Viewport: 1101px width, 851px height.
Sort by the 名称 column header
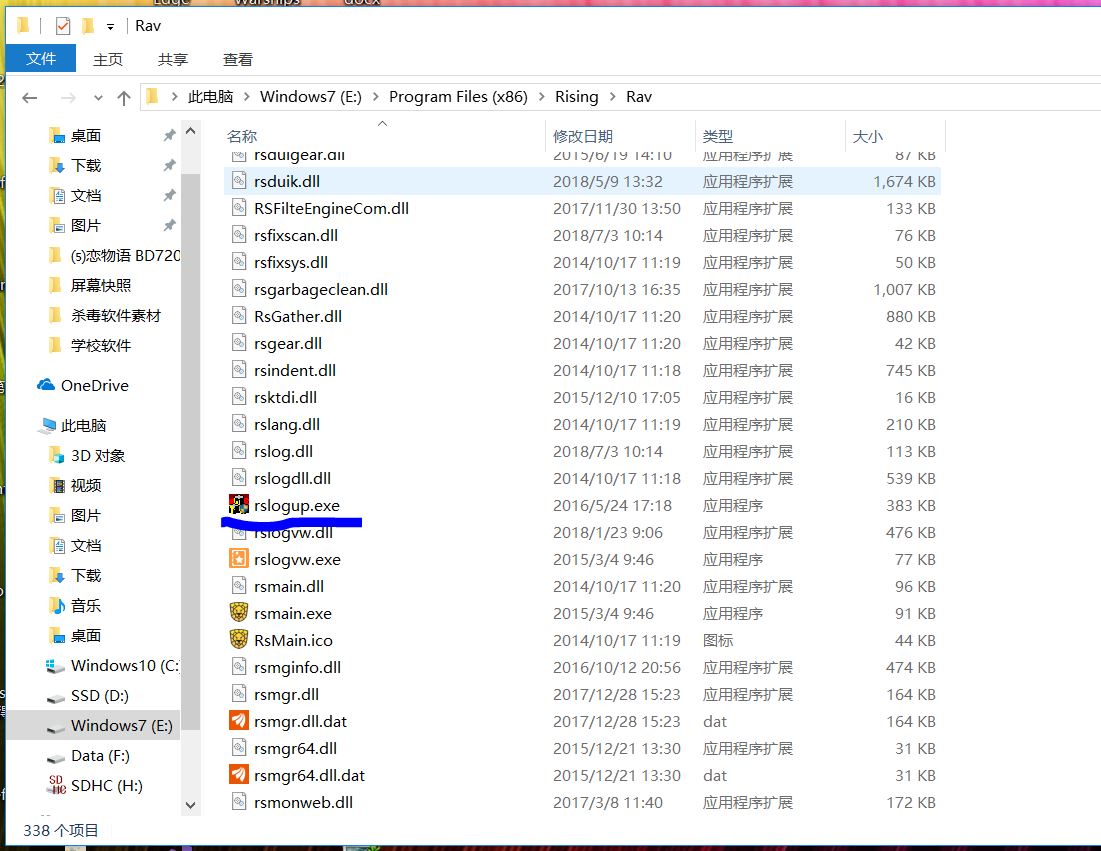click(x=383, y=136)
